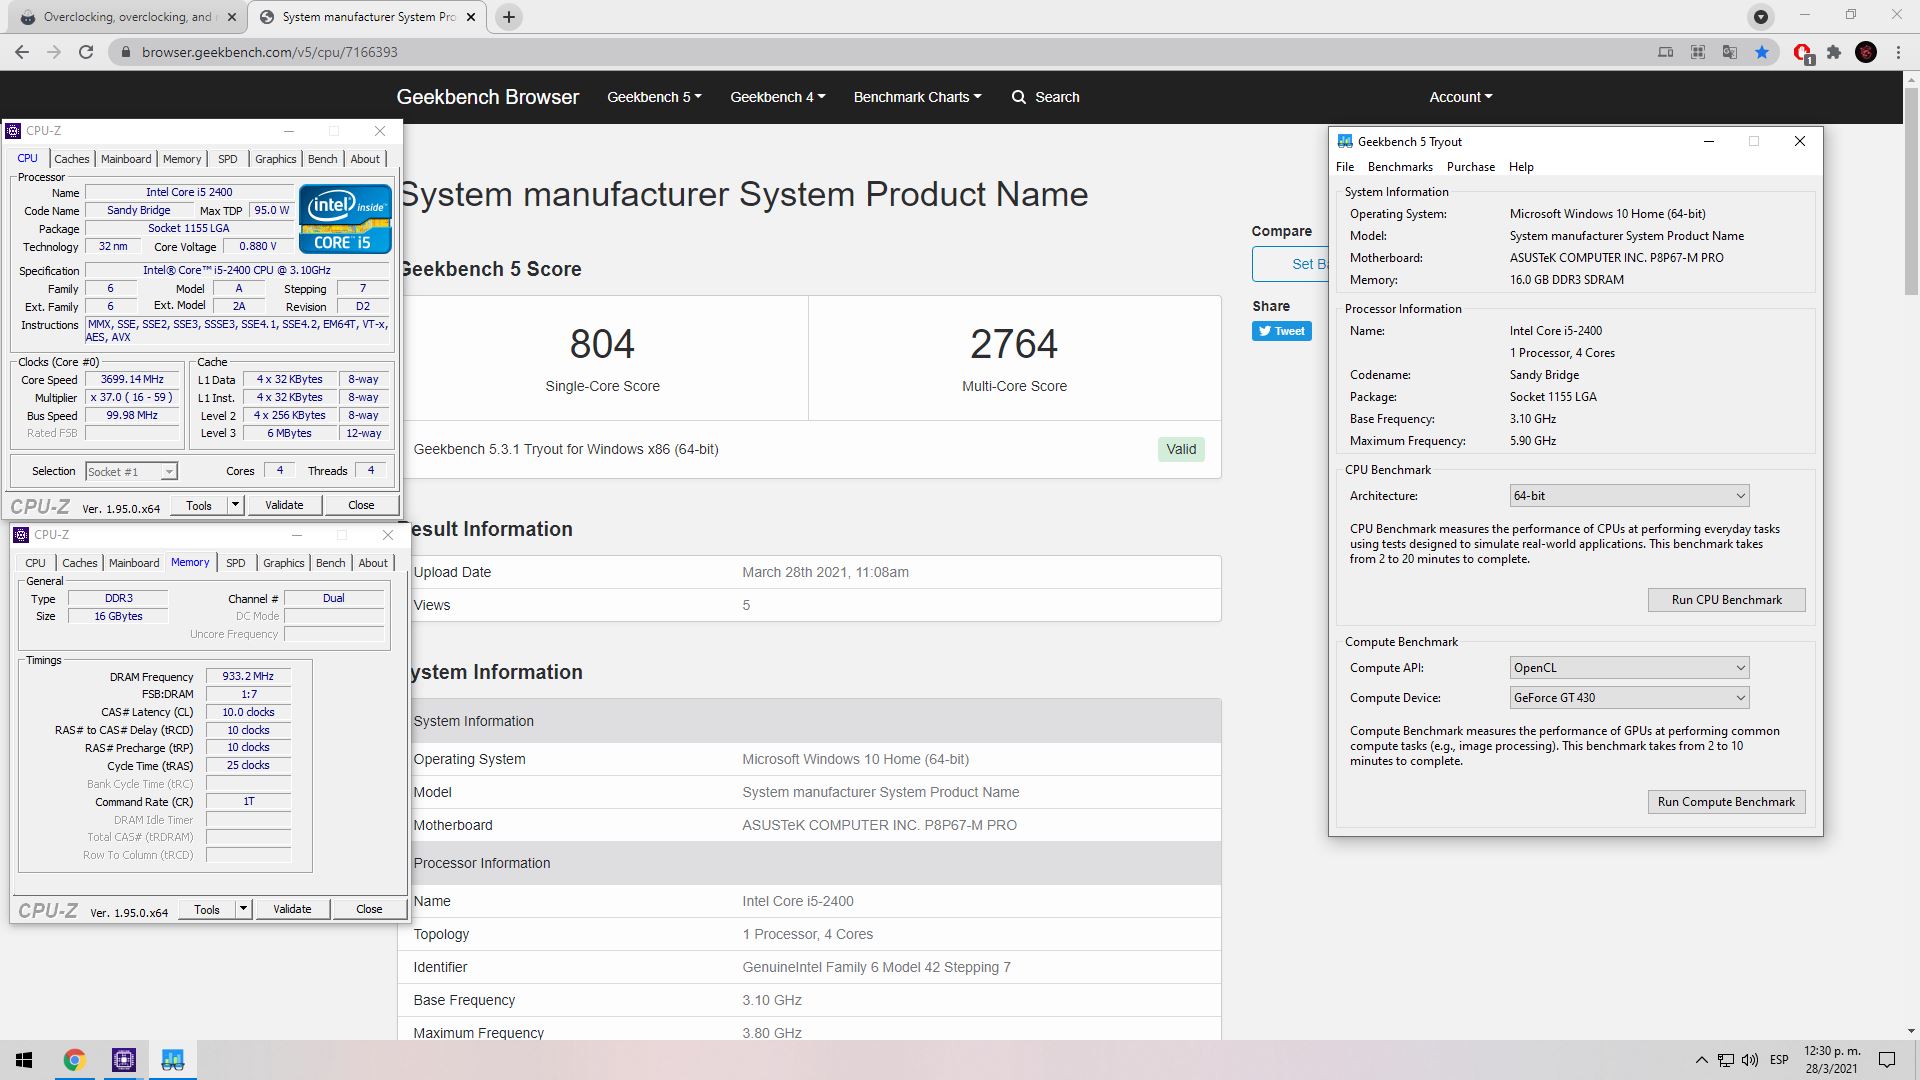Click the browser back arrow icon

(22, 52)
